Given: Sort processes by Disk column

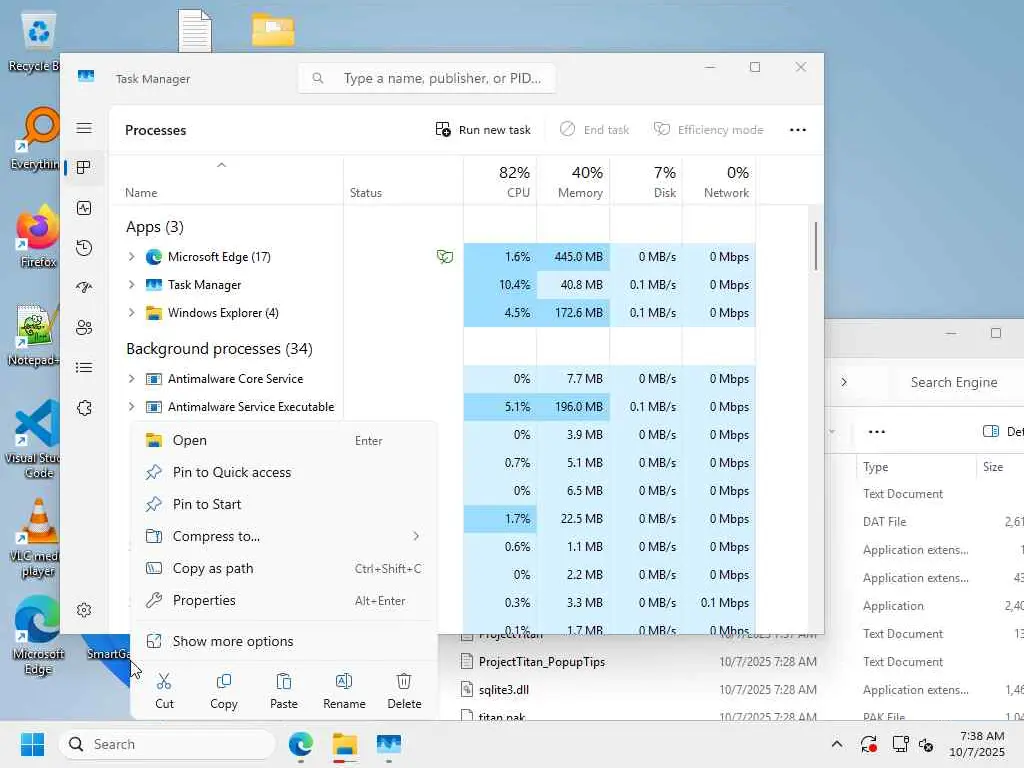Looking at the screenshot, I should (647, 181).
